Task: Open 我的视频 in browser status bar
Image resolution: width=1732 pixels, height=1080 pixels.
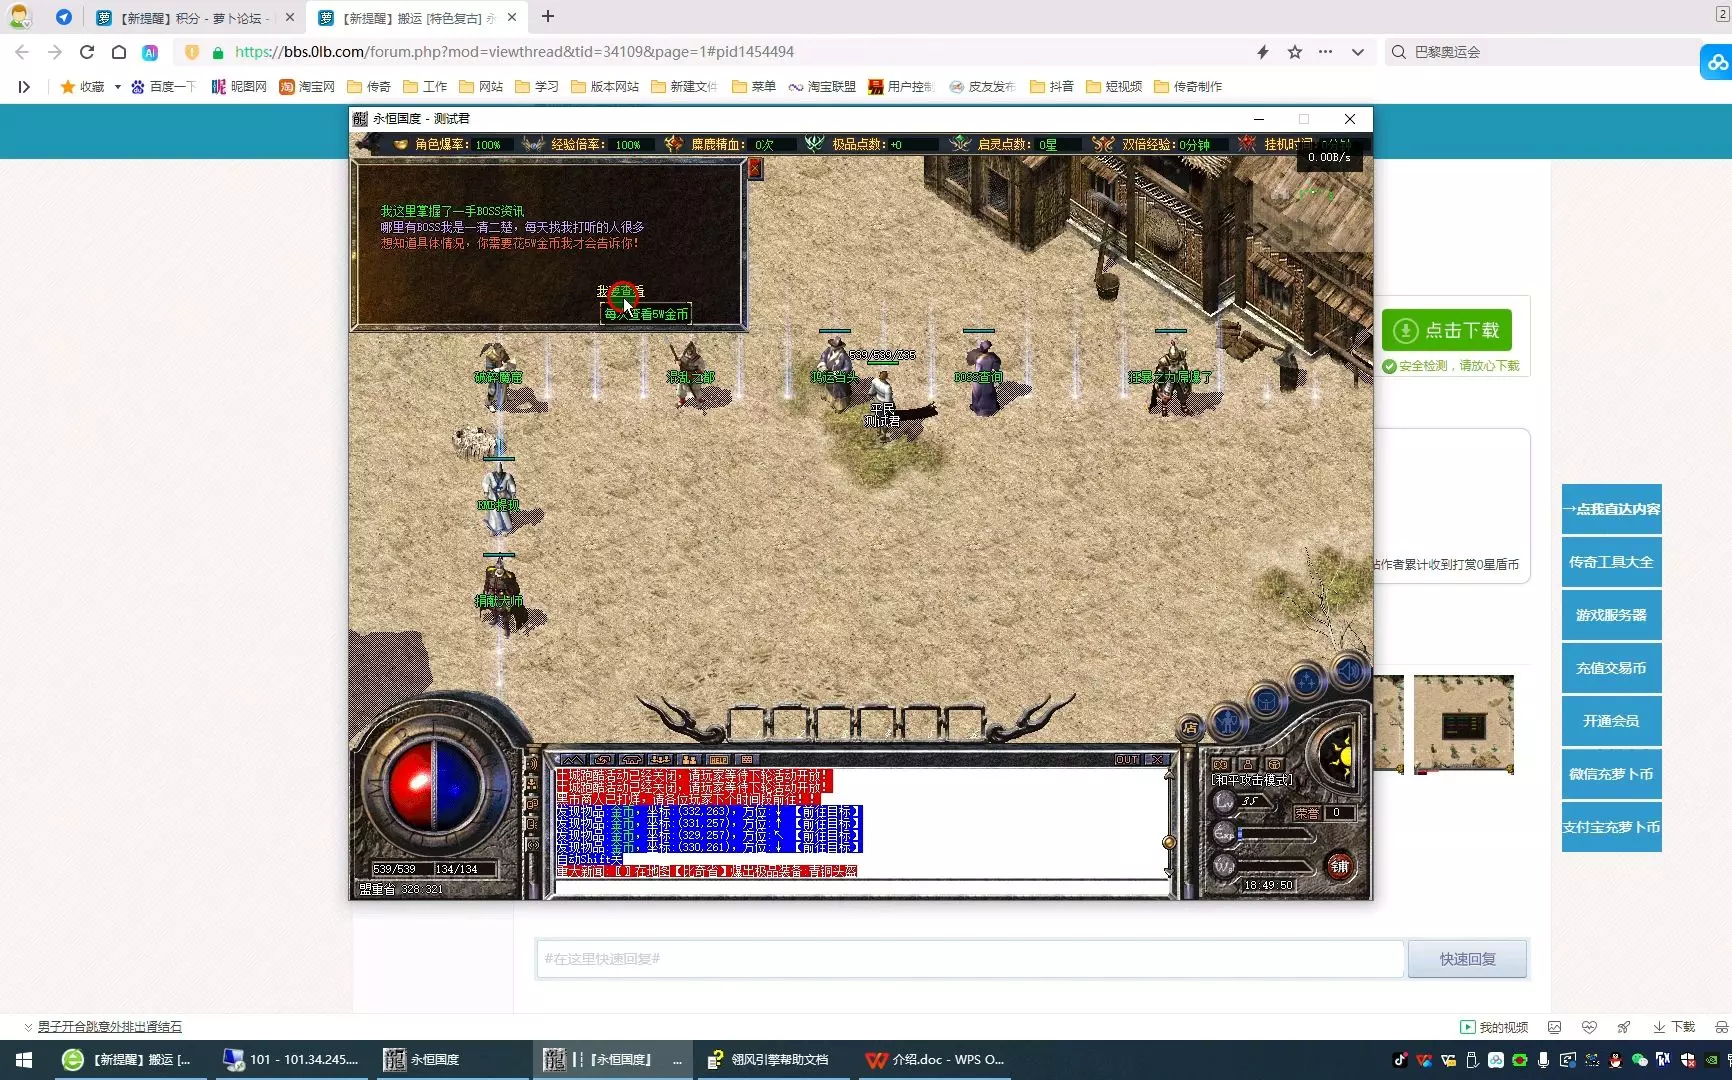Action: (1494, 1027)
